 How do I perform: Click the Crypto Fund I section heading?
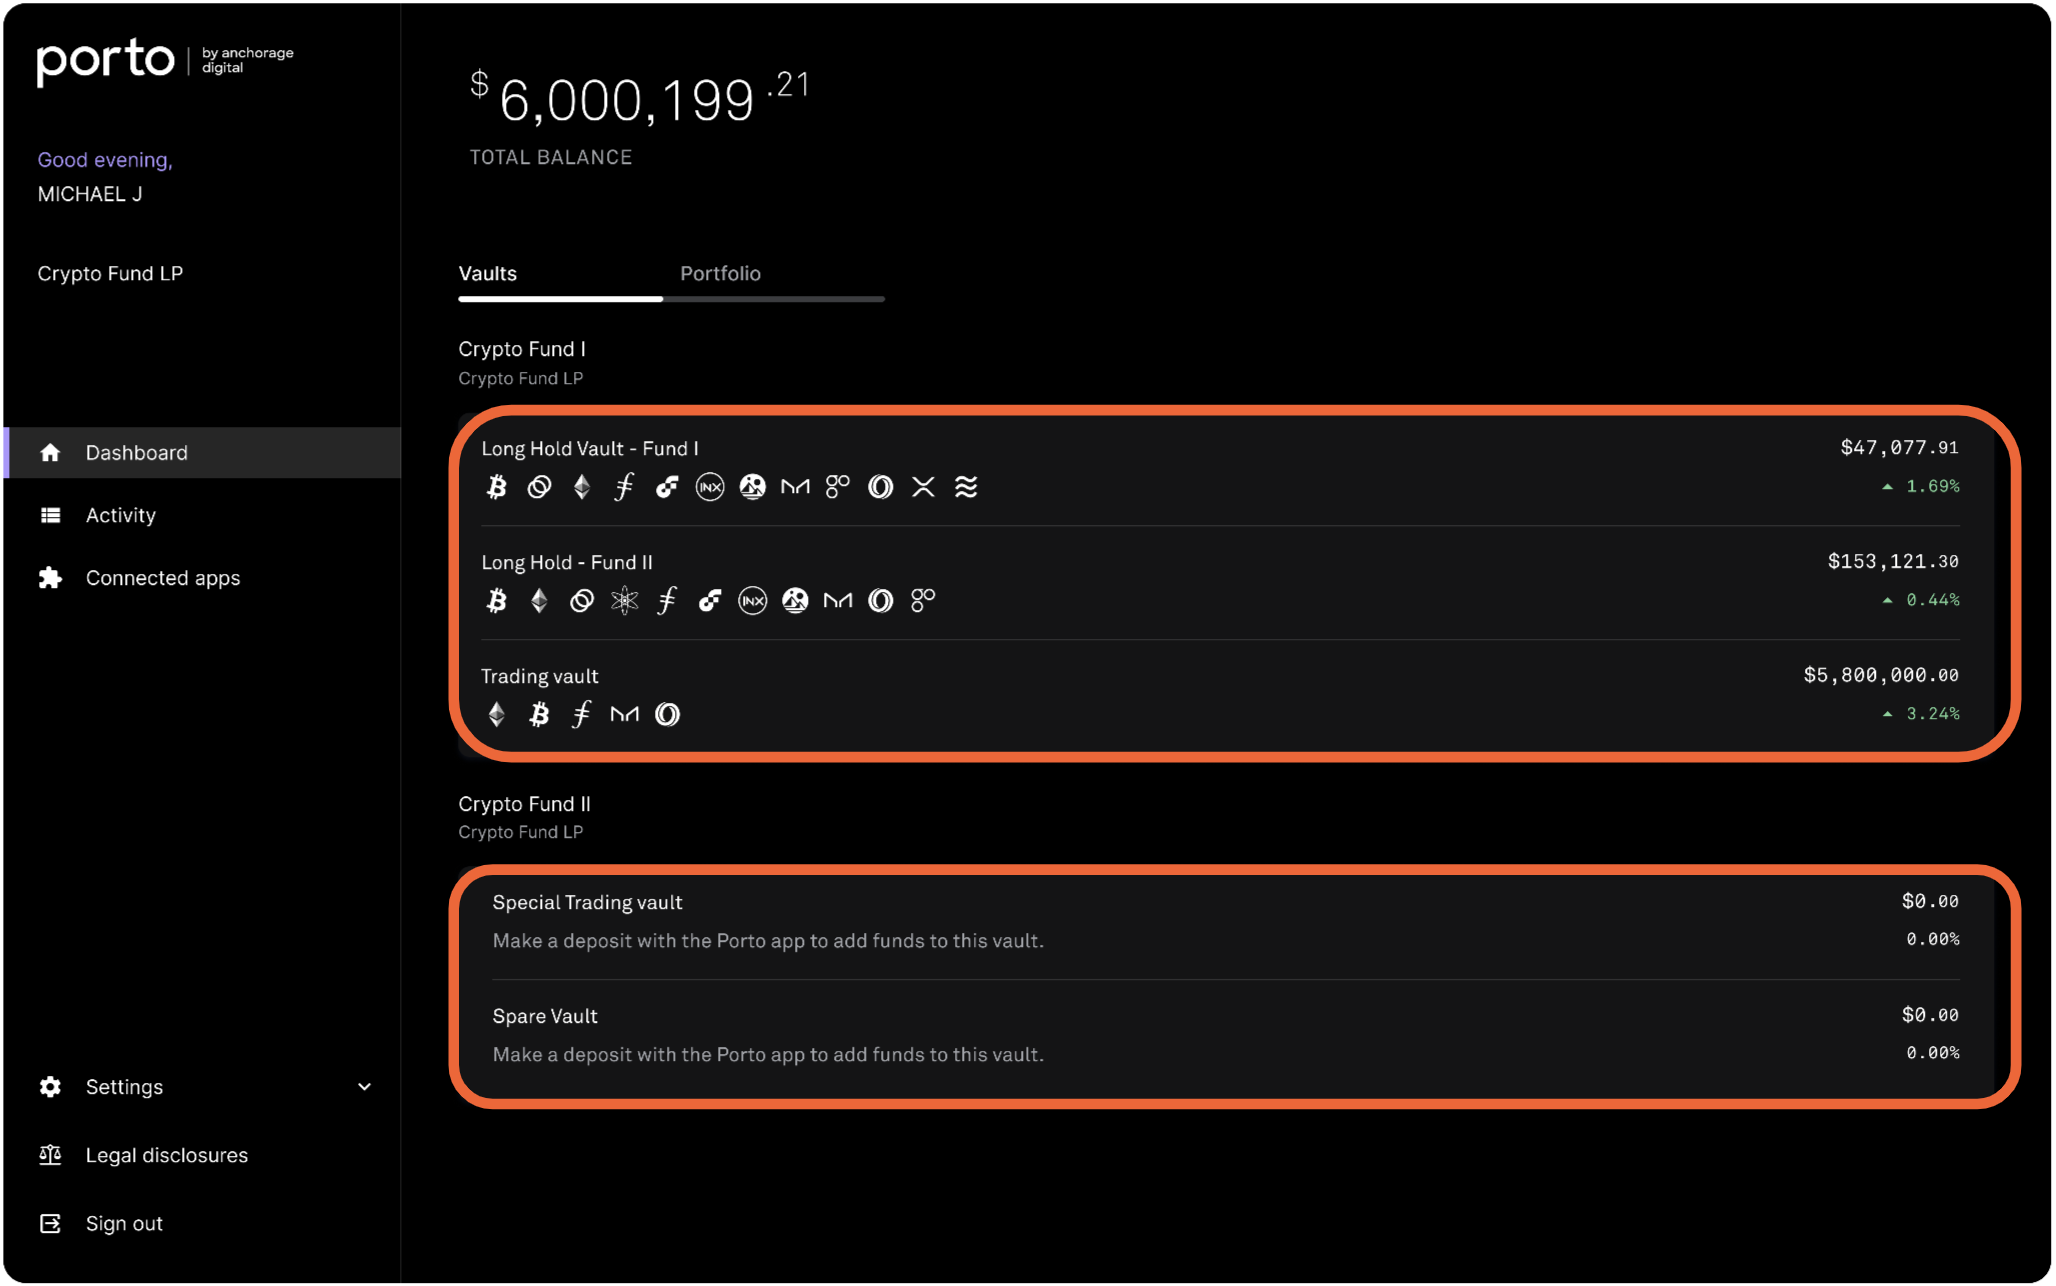click(x=522, y=350)
